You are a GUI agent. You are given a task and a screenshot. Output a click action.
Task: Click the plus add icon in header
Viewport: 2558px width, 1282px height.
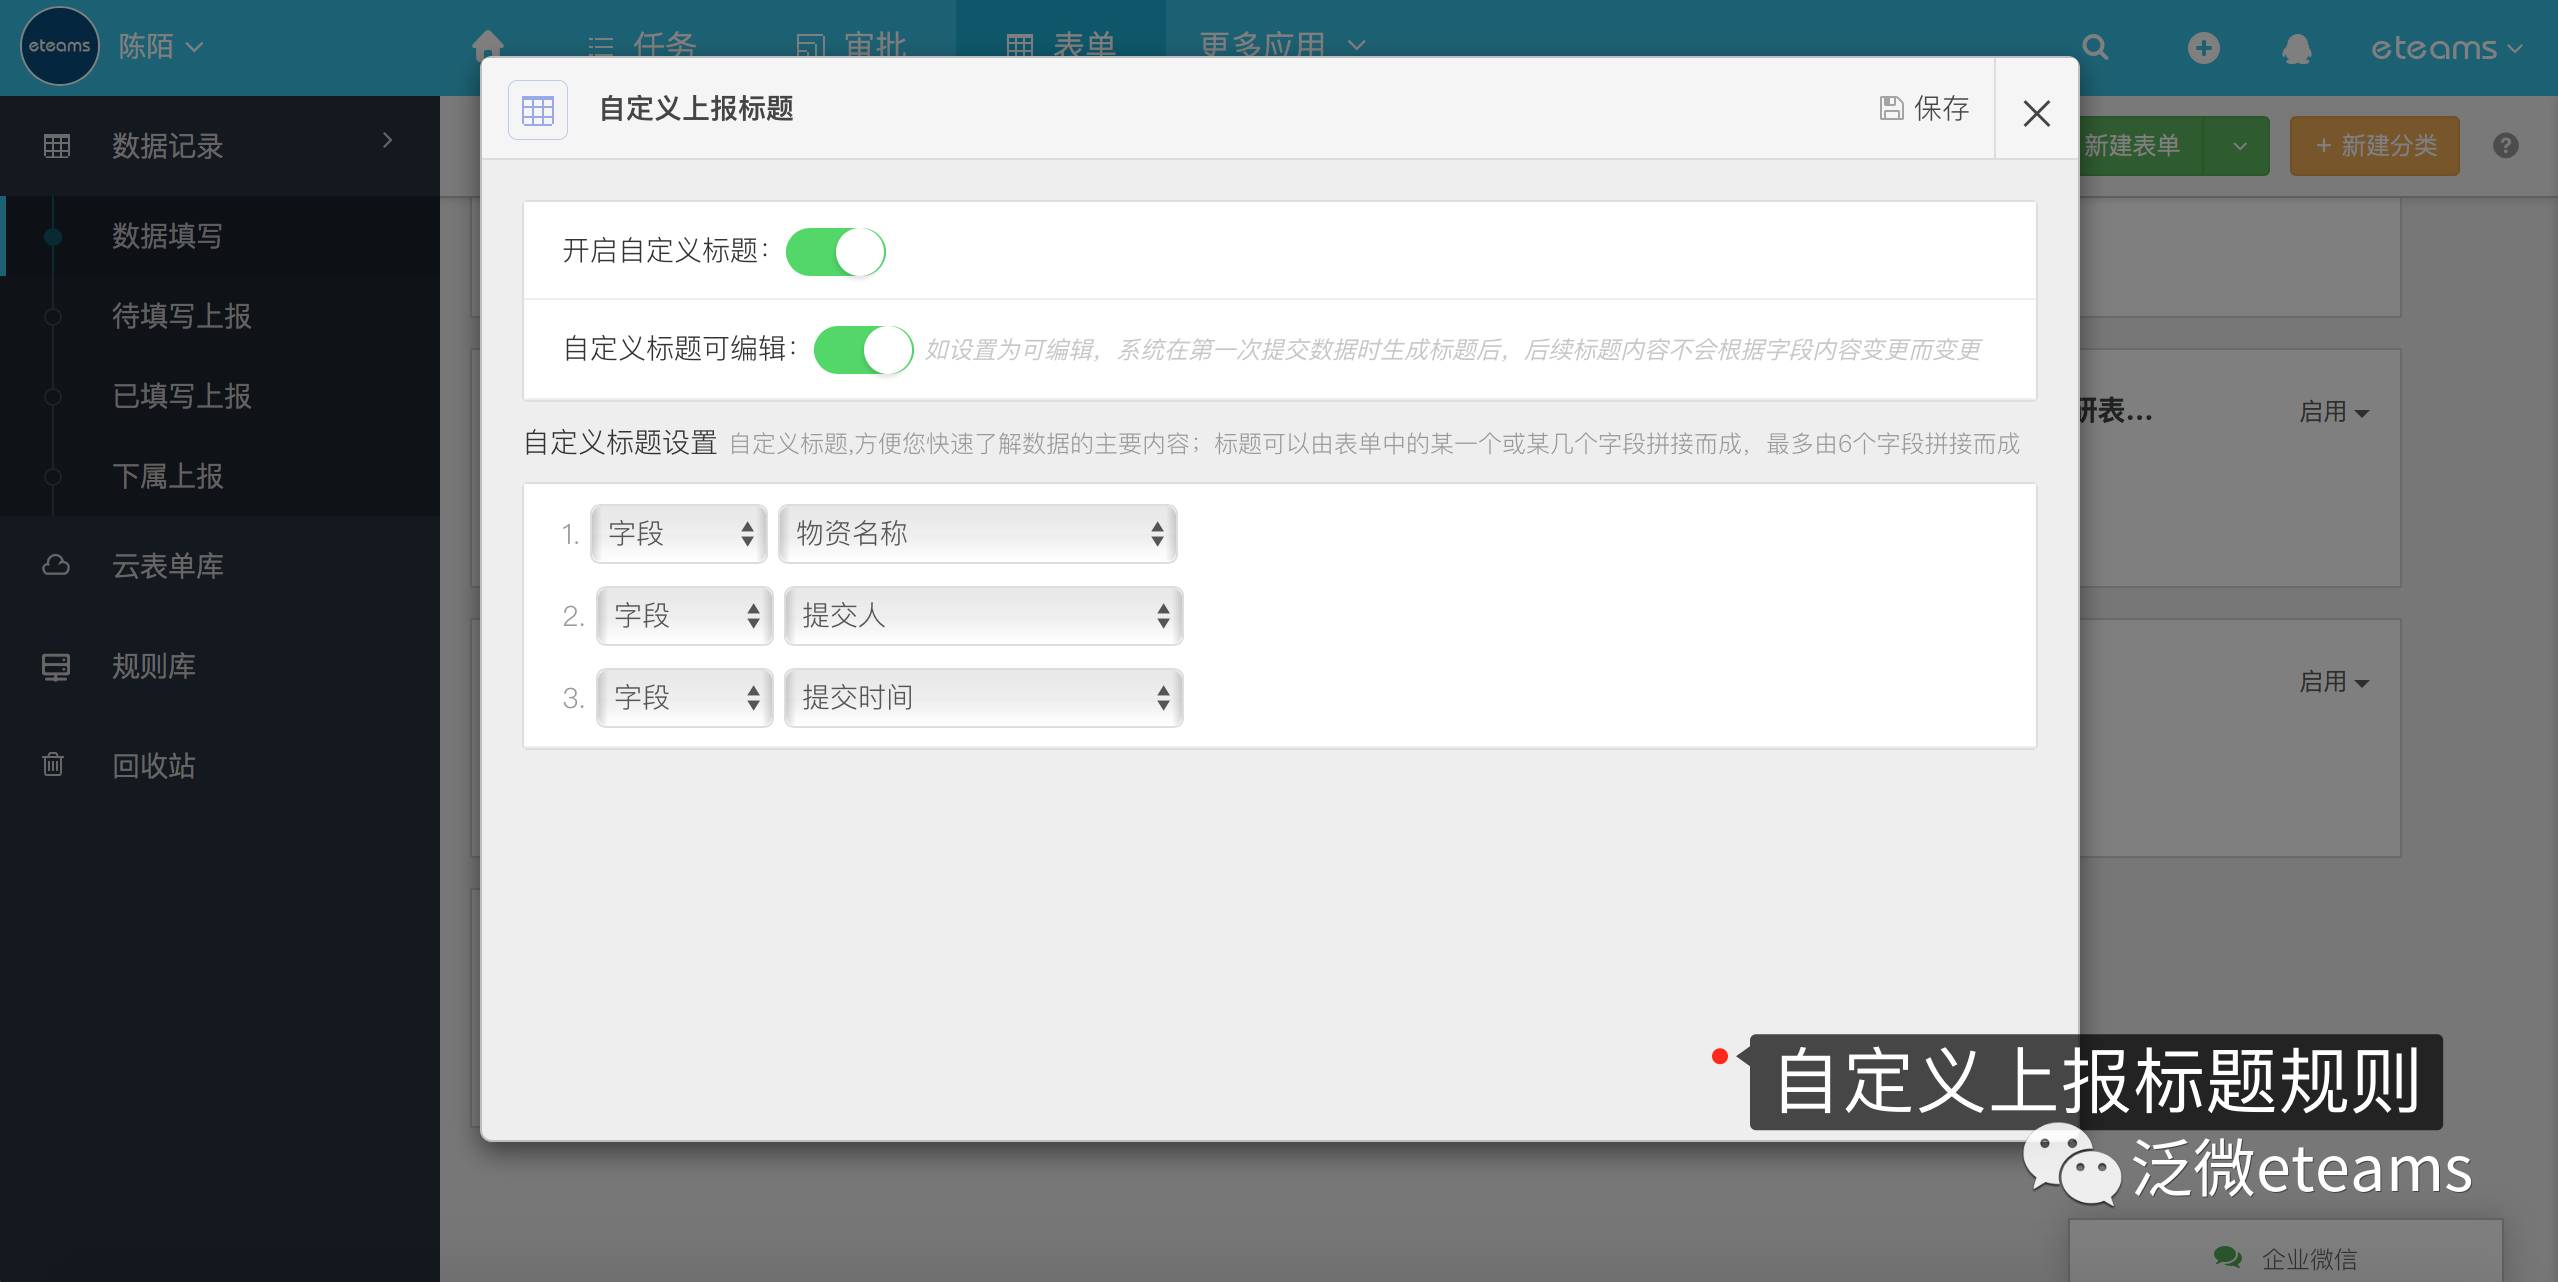tap(2203, 47)
